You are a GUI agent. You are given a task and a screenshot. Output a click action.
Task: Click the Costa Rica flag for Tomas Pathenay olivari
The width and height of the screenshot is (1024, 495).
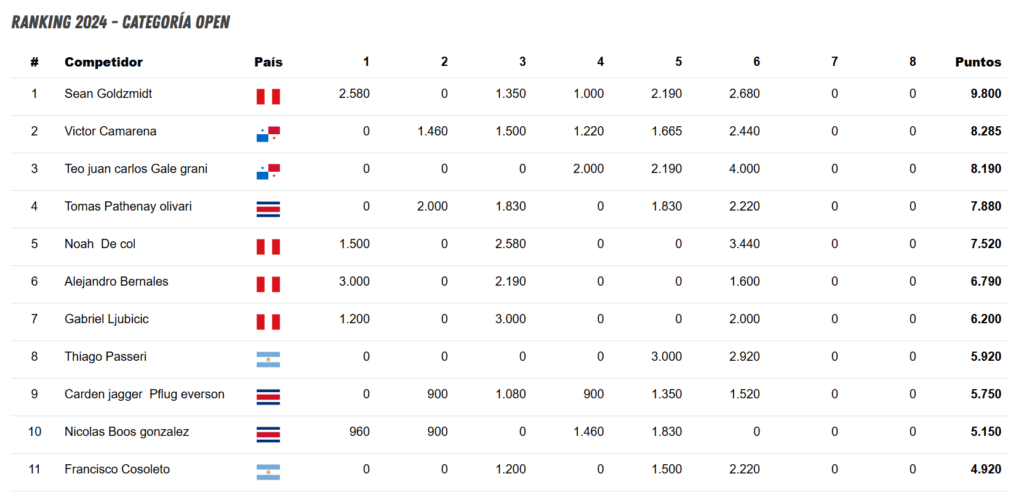268,209
